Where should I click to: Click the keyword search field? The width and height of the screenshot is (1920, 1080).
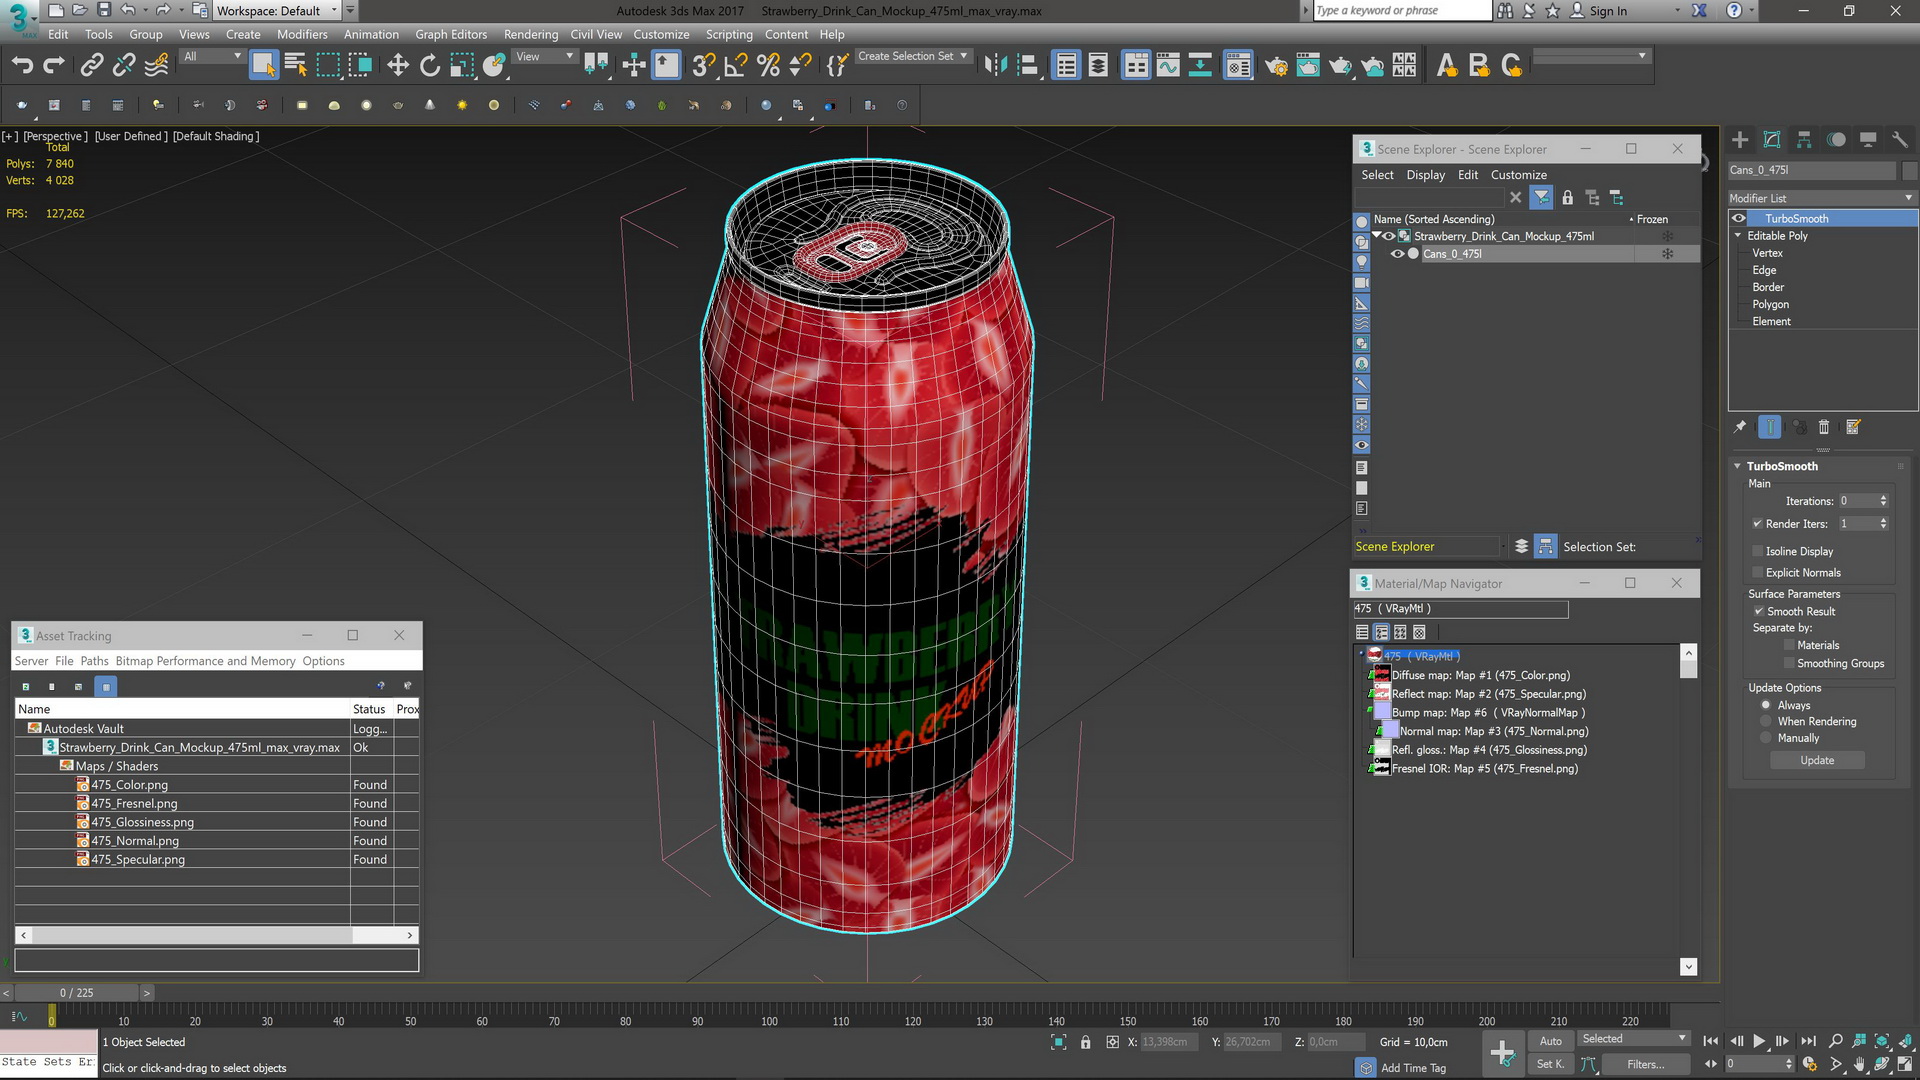pyautogui.click(x=1401, y=10)
